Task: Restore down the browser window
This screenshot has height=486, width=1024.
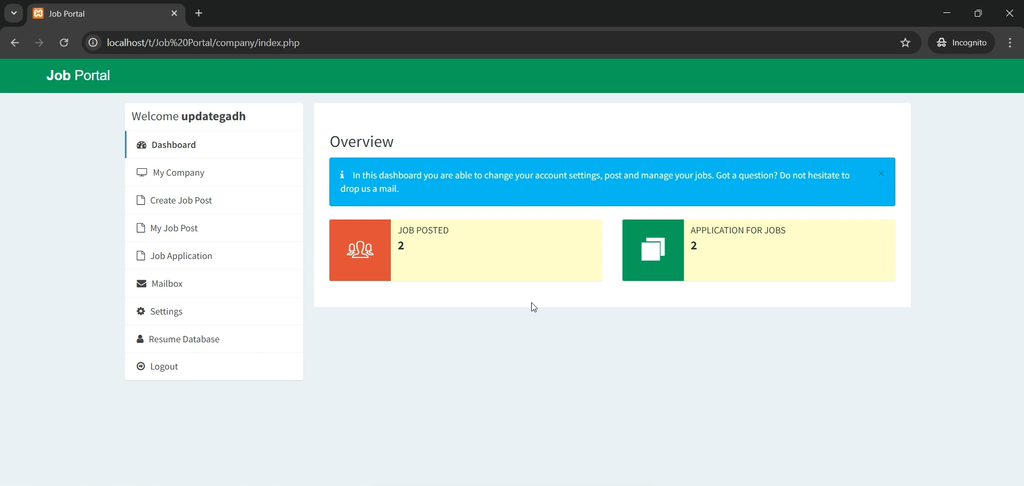Action: coord(978,13)
